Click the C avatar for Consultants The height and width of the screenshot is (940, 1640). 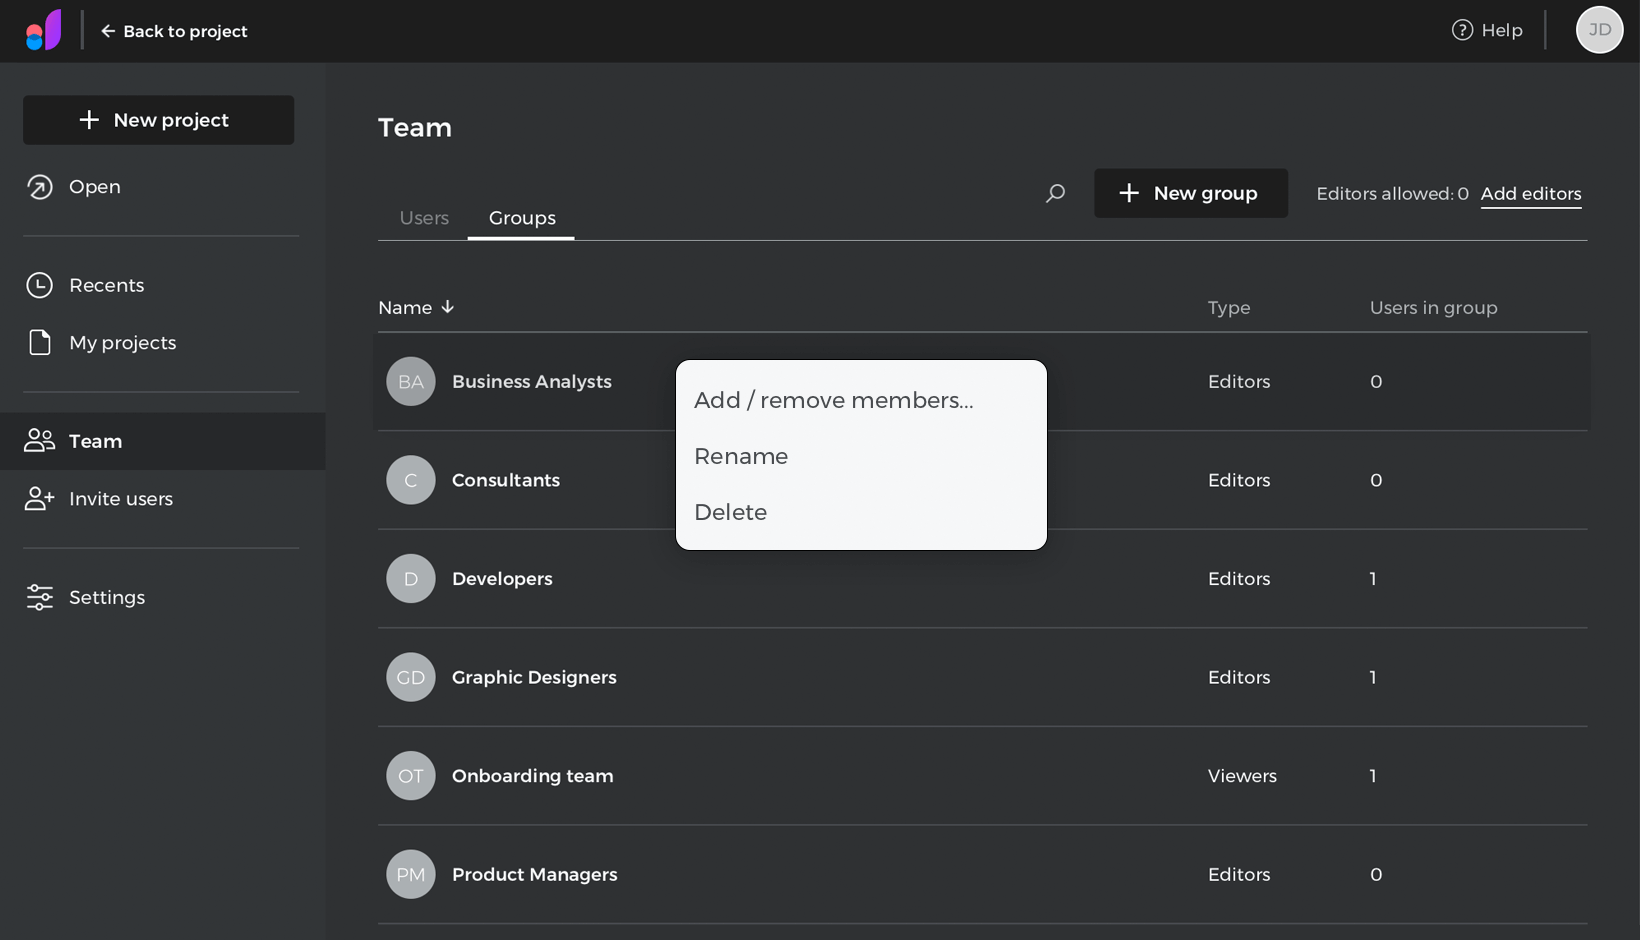coord(411,480)
